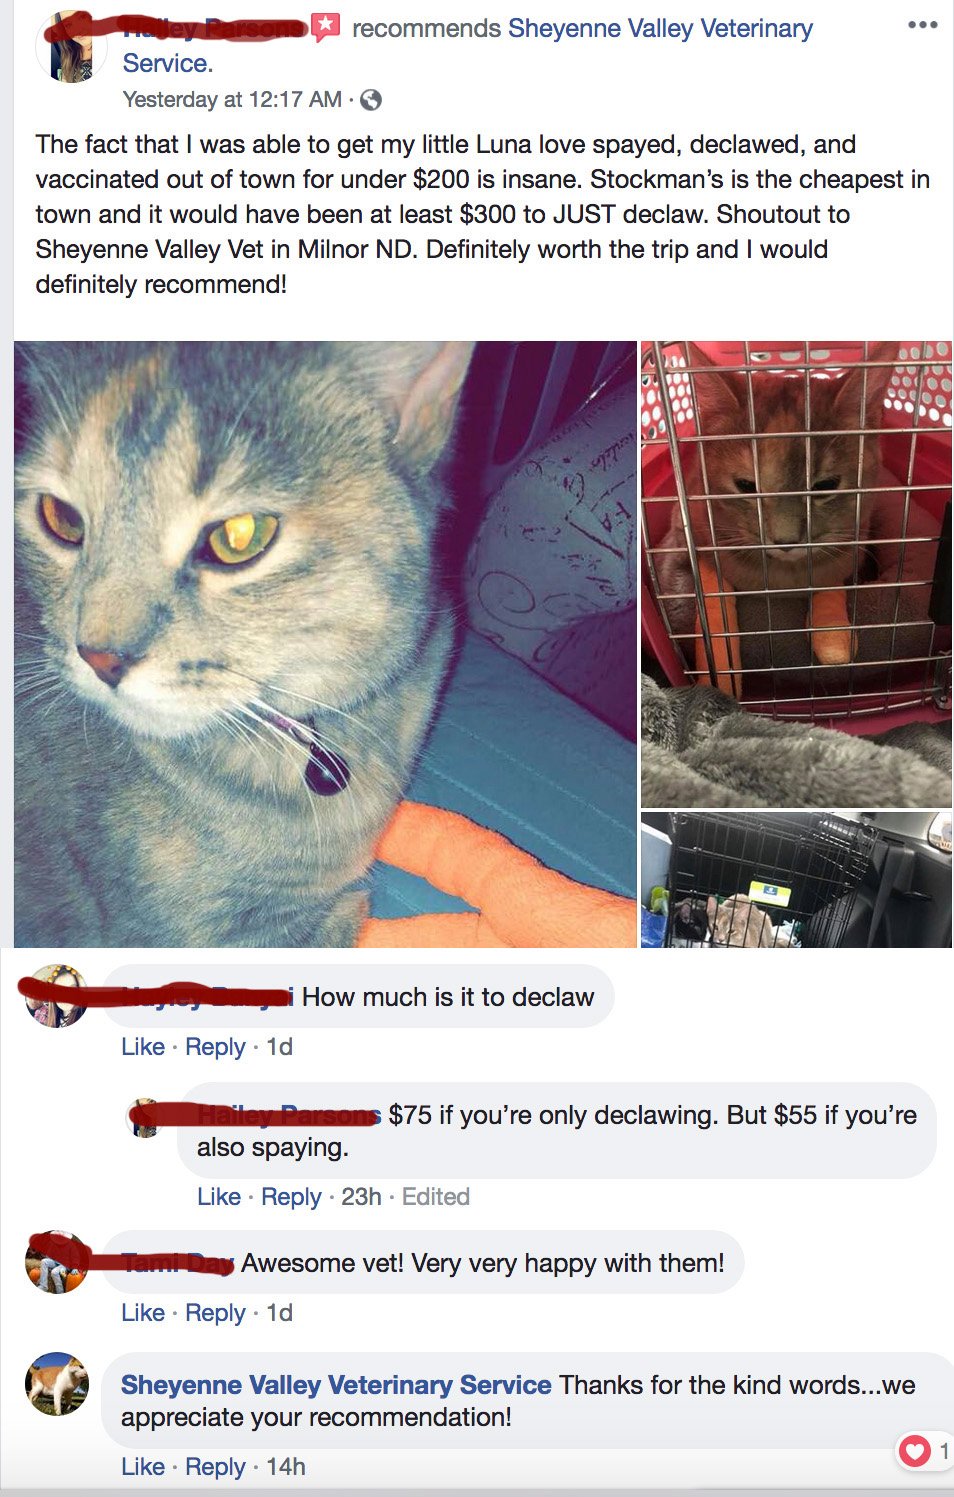Click 'Edited' on the $75 declawing reply
The image size is (954, 1497).
(x=436, y=1197)
